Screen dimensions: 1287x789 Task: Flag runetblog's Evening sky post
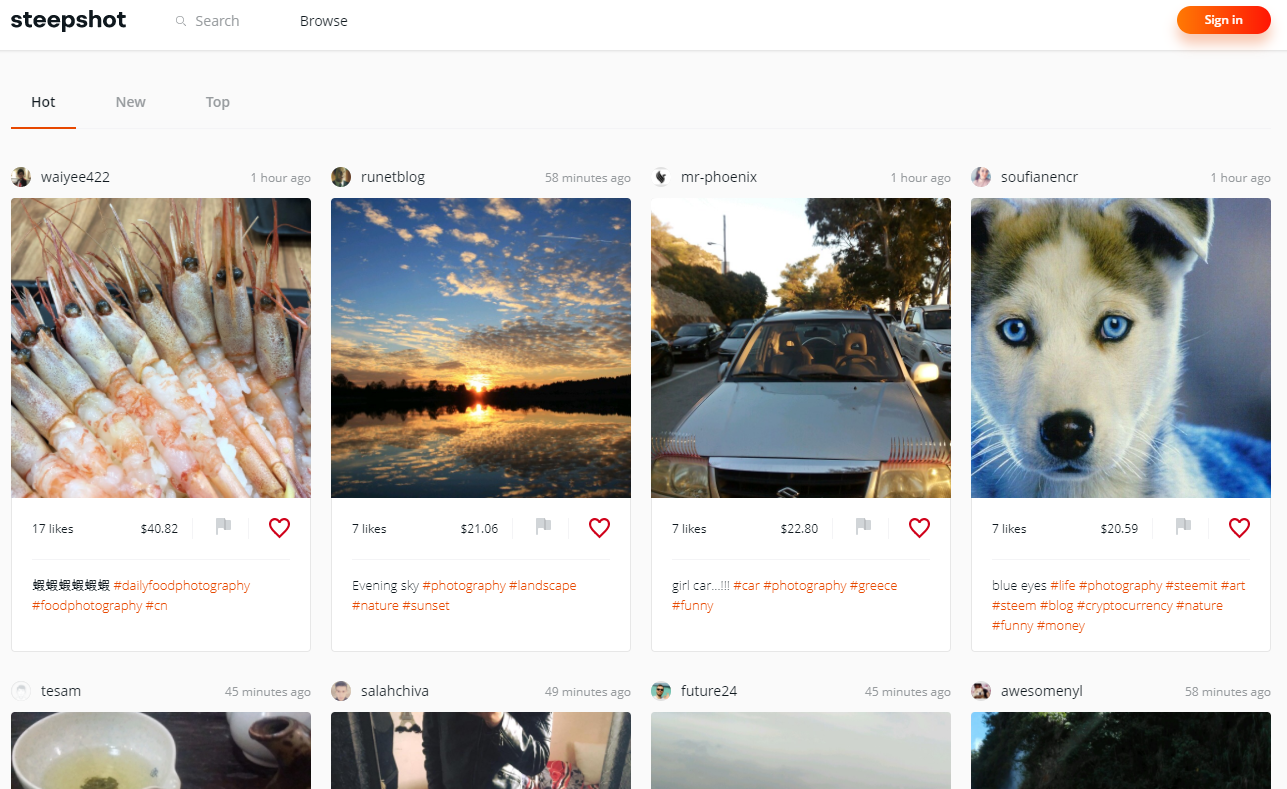coord(543,526)
